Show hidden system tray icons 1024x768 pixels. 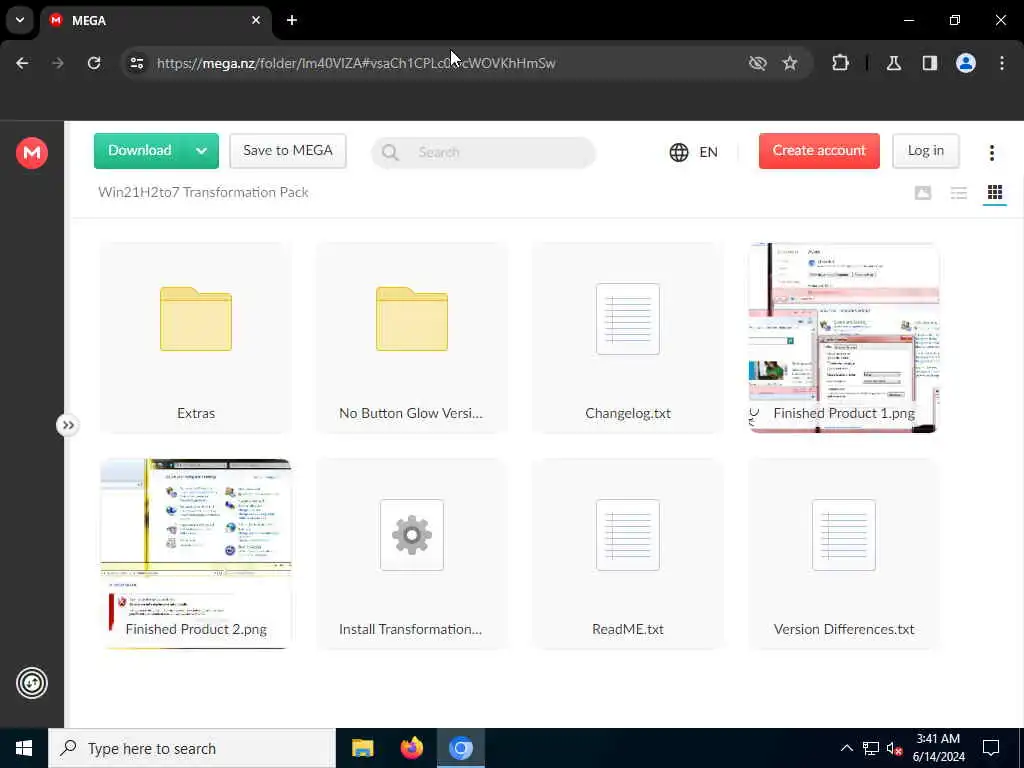846,748
